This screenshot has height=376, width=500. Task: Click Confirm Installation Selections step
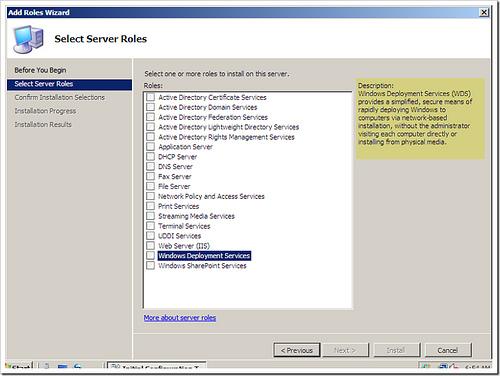coord(60,97)
